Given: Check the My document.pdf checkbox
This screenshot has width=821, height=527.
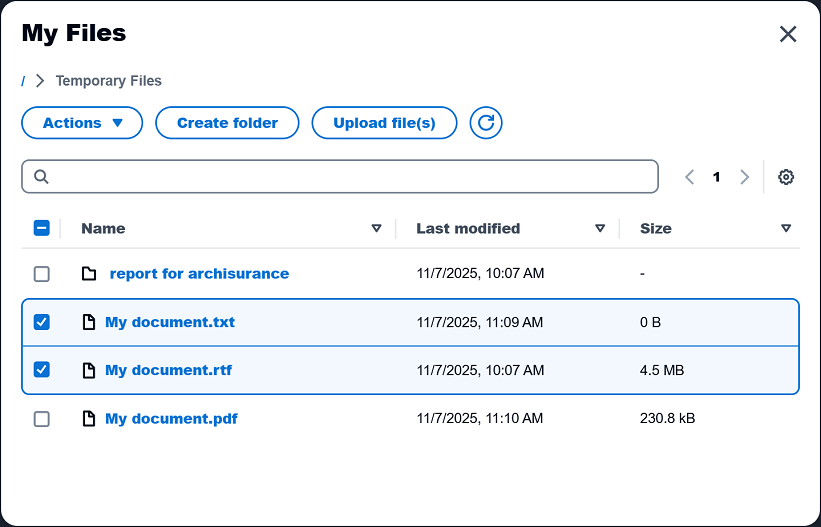Looking at the screenshot, I should [41, 419].
